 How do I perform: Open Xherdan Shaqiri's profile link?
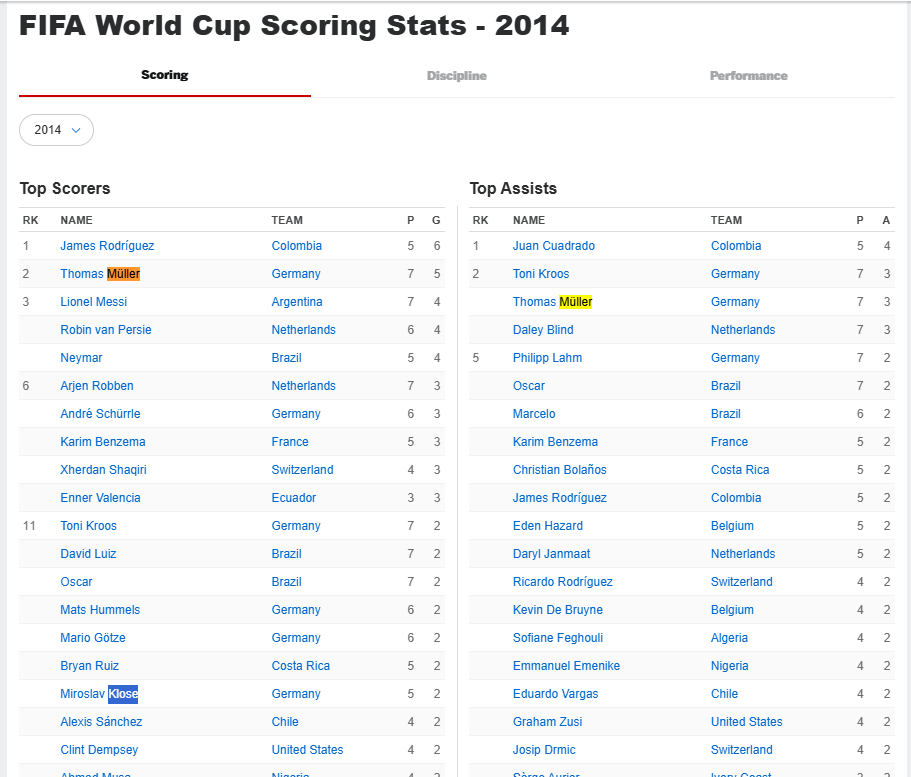coord(103,470)
